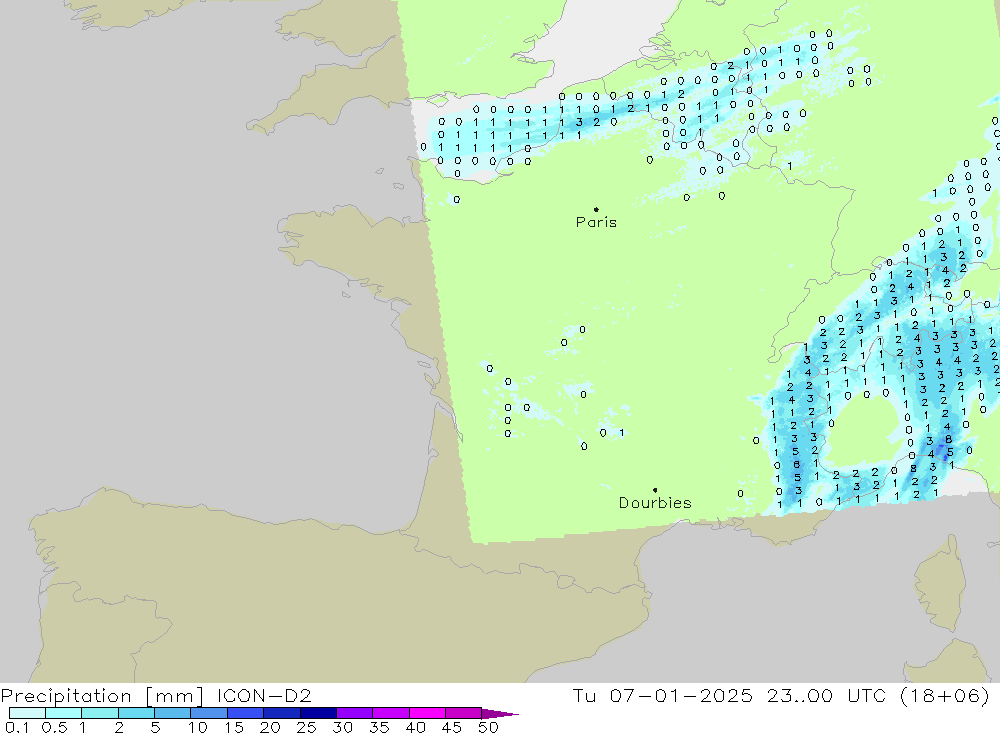The height and width of the screenshot is (733, 1000).
Task: Click the '45' legend scale label
Action: (x=452, y=727)
